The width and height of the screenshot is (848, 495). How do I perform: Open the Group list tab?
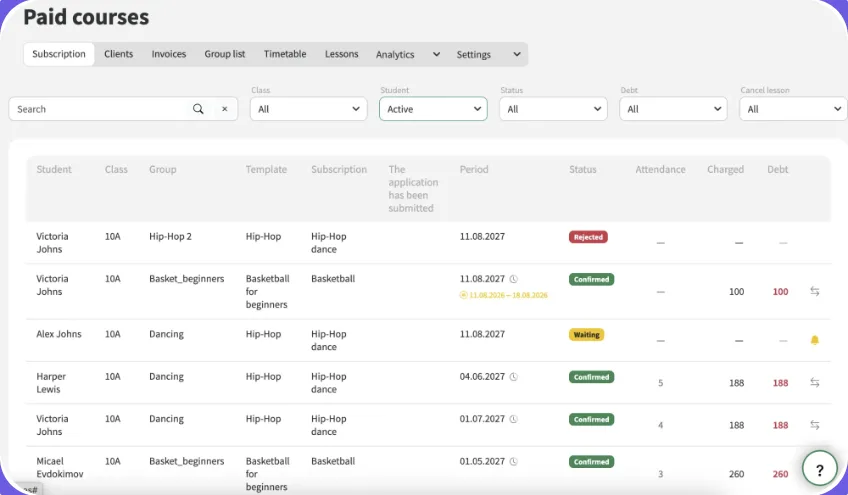pos(224,54)
